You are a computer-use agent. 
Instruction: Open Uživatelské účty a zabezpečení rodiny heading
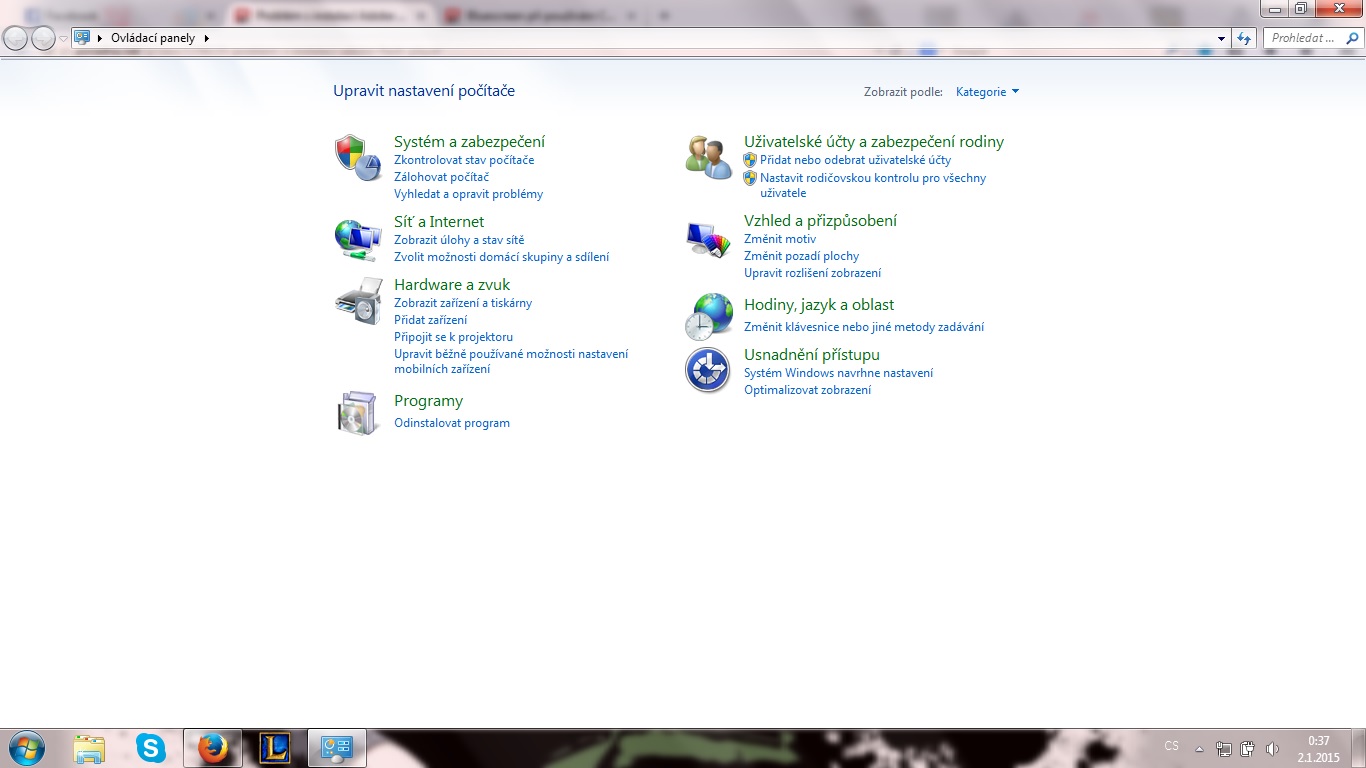point(874,142)
